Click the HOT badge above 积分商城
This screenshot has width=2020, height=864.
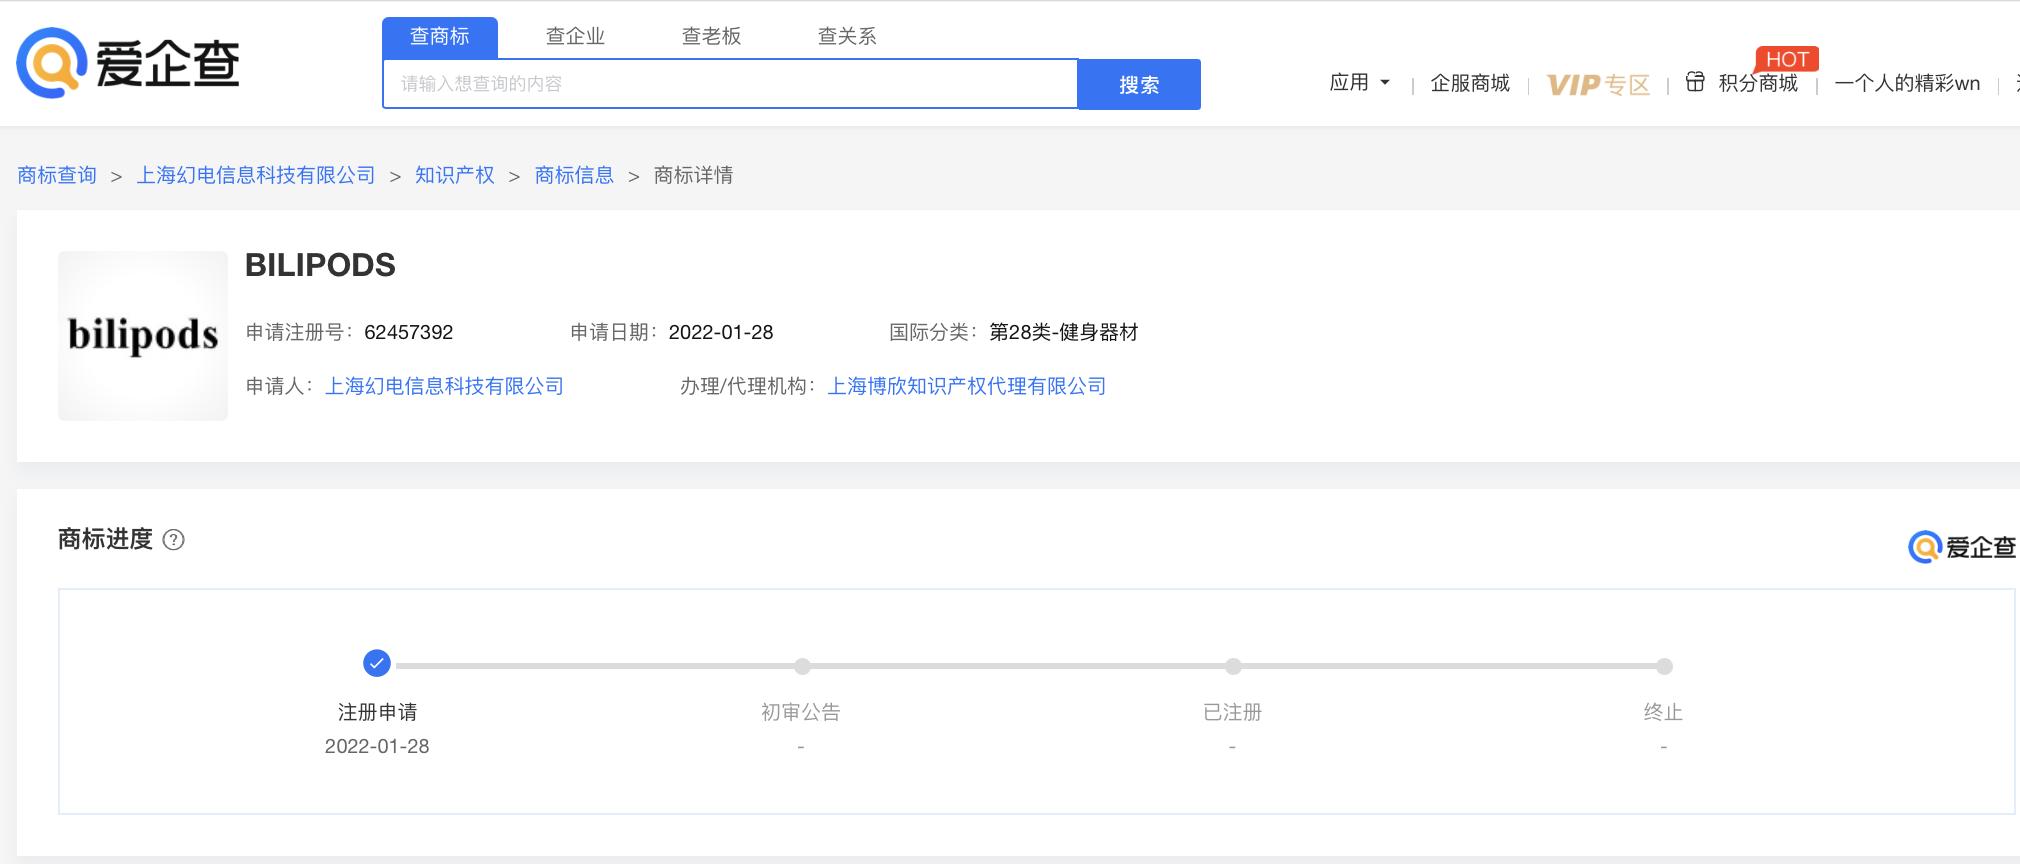coord(1786,59)
